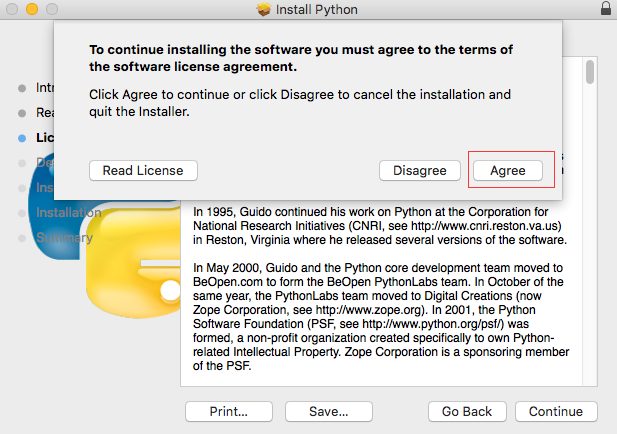Image resolution: width=617 pixels, height=434 pixels.
Task: Click the http://www.python.org/psf/ URL text
Action: (x=433, y=324)
